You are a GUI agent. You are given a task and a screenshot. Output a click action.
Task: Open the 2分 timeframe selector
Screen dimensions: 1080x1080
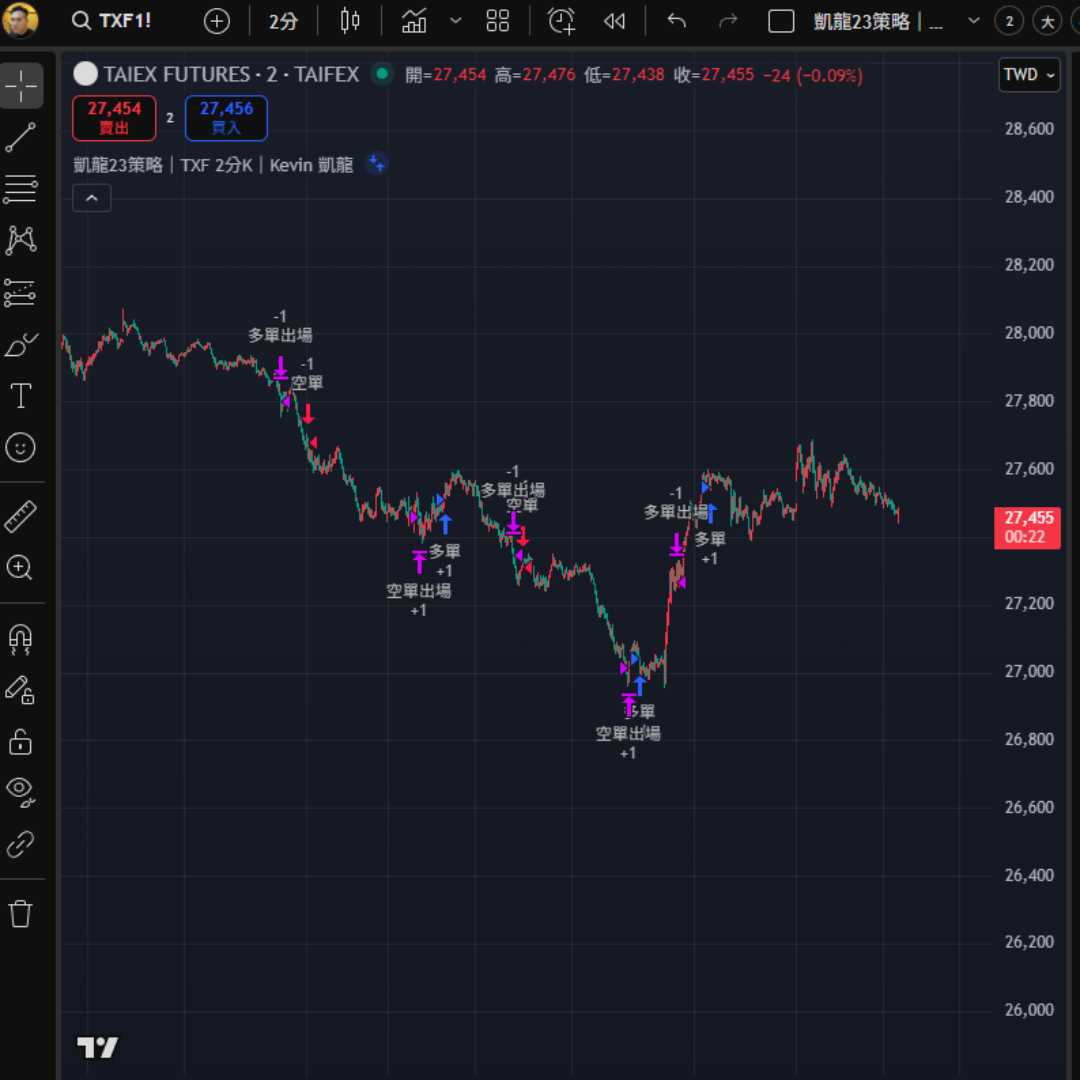coord(283,21)
